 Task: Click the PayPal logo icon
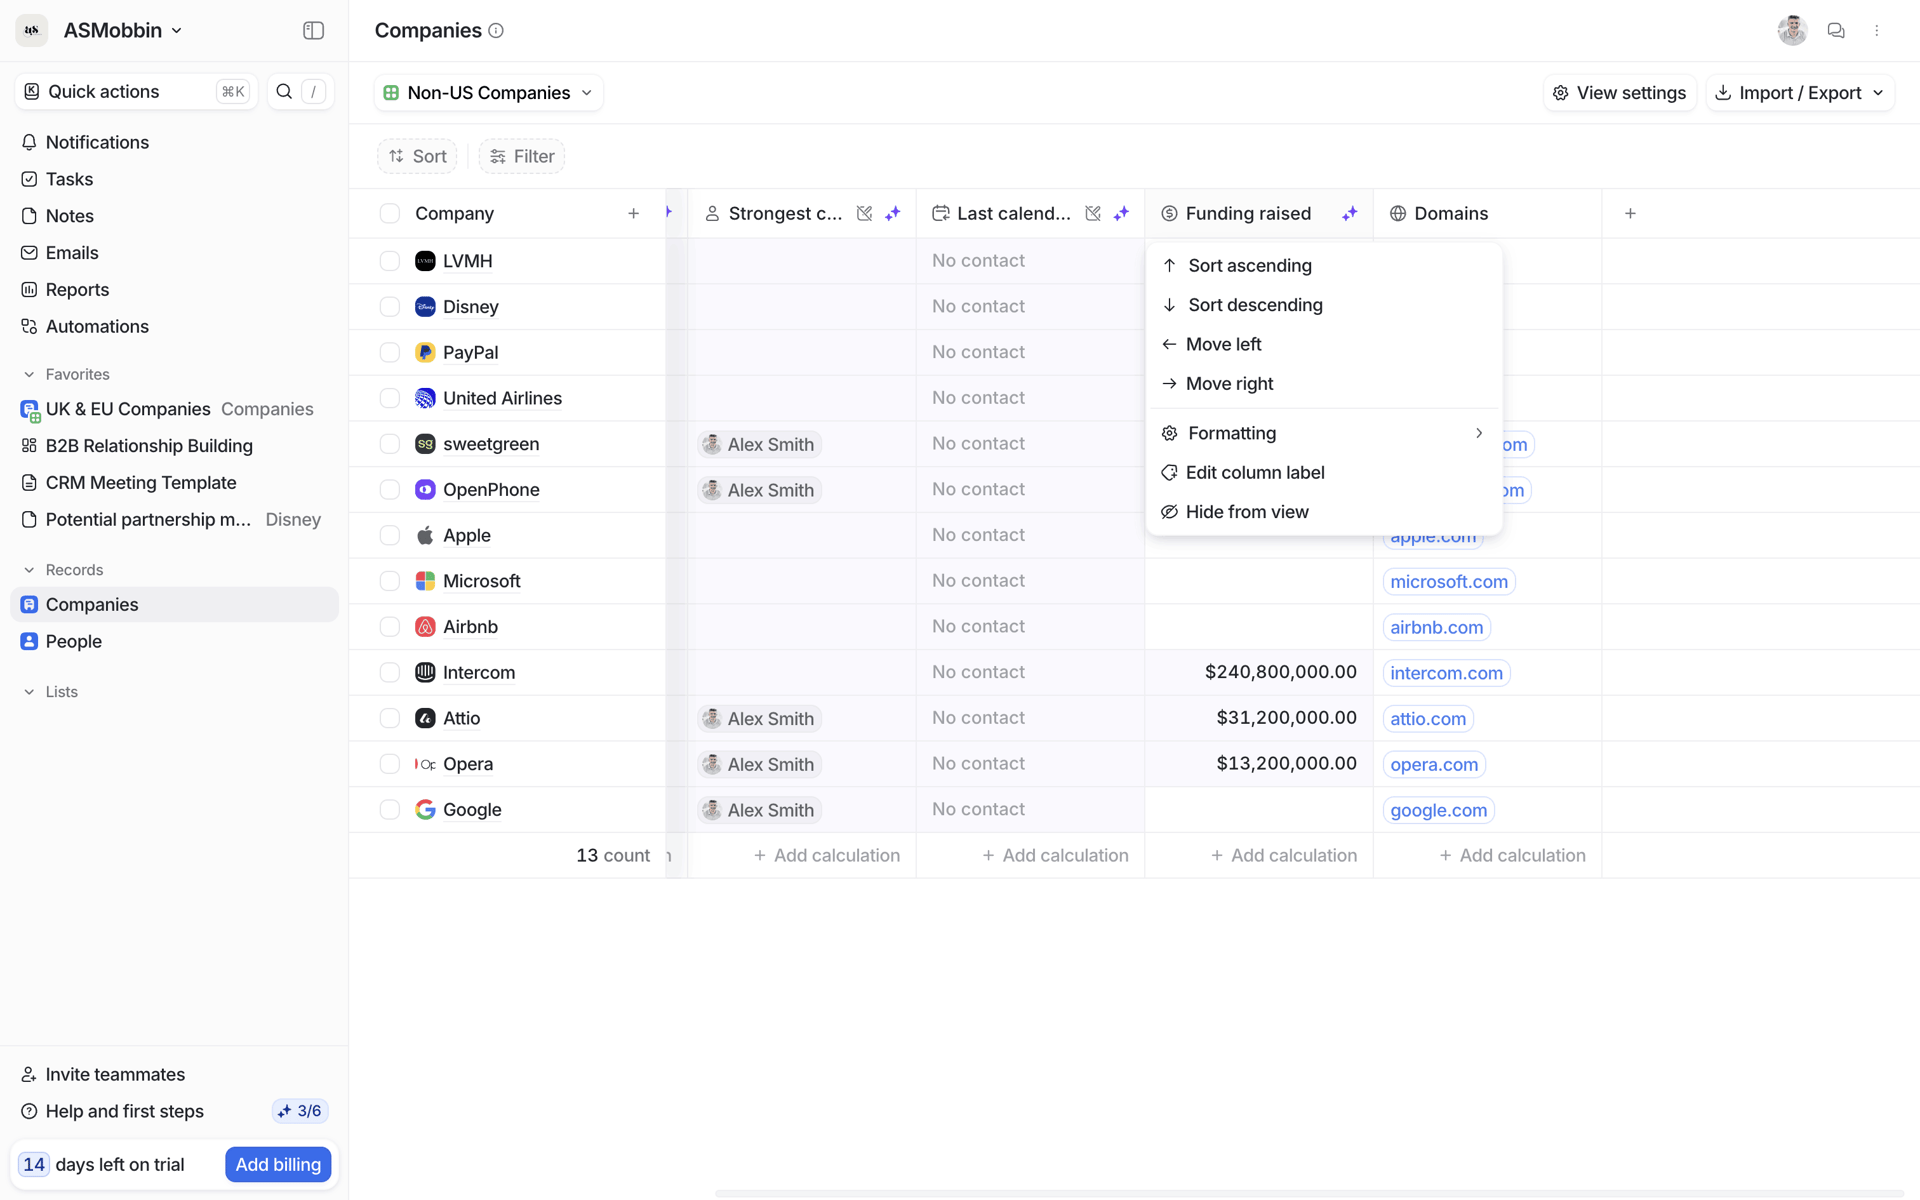pyautogui.click(x=425, y=352)
